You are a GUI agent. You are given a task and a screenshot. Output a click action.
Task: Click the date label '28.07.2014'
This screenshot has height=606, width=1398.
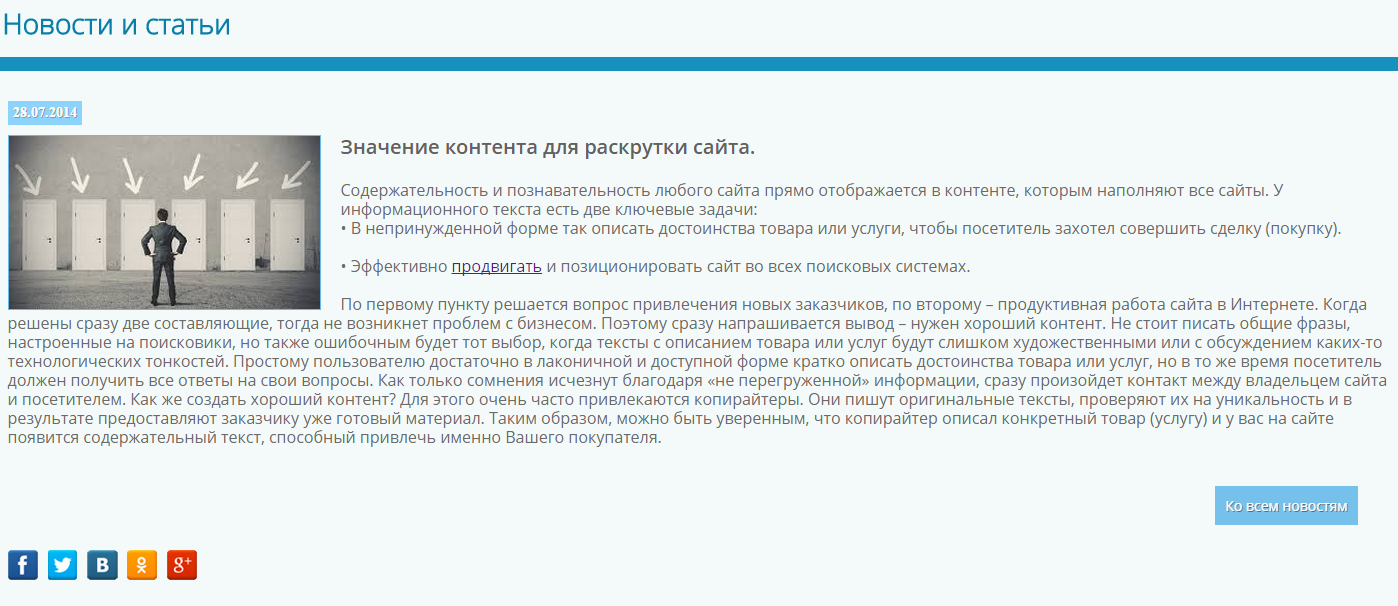point(45,112)
